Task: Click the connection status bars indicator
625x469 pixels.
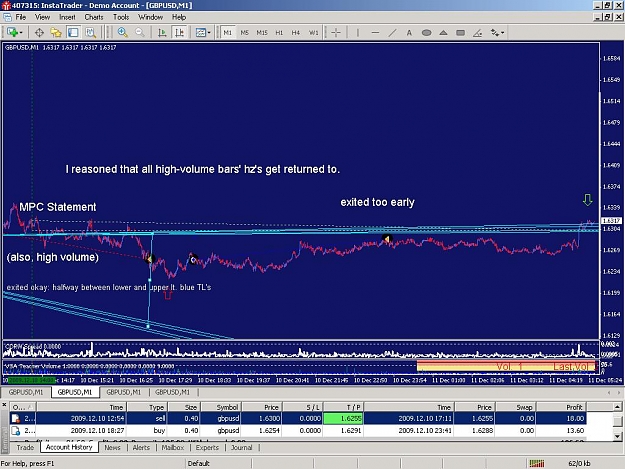Action: pos(537,463)
